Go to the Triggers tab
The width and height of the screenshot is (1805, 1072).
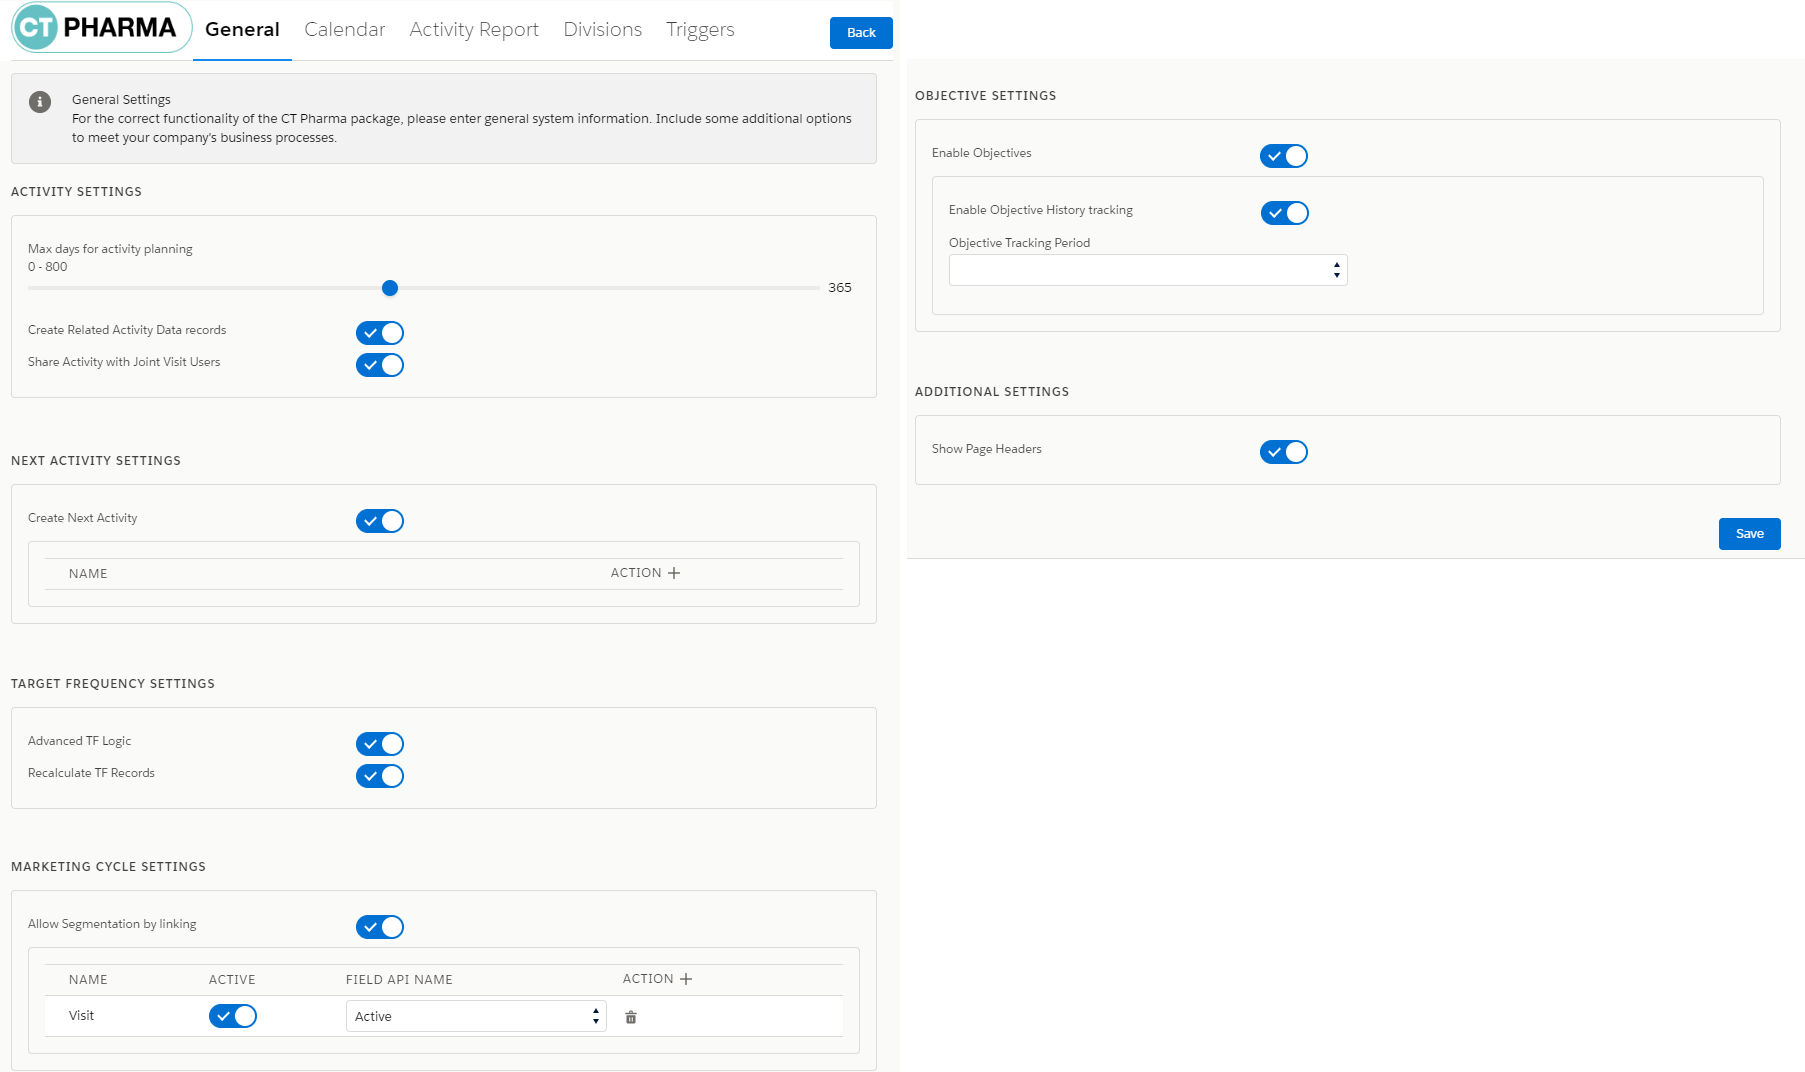click(x=700, y=30)
